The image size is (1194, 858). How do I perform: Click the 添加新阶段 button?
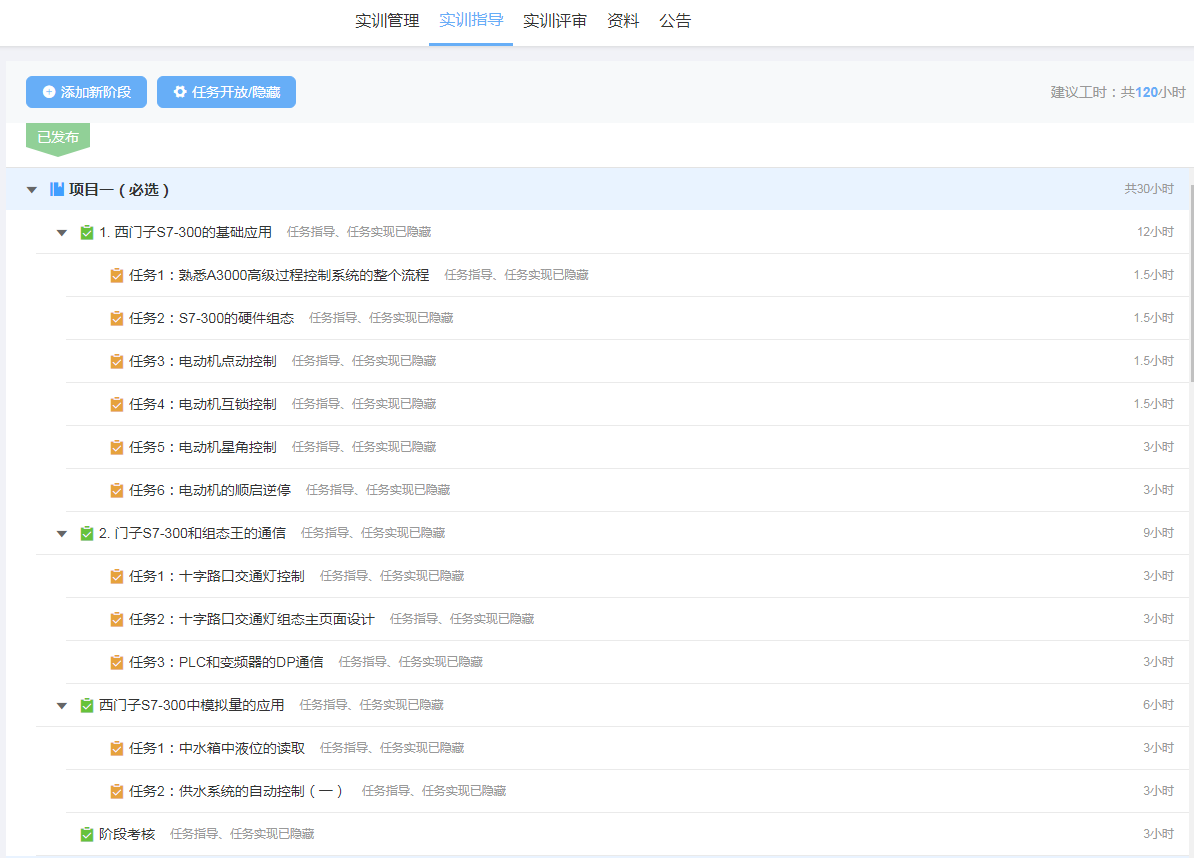point(86,92)
